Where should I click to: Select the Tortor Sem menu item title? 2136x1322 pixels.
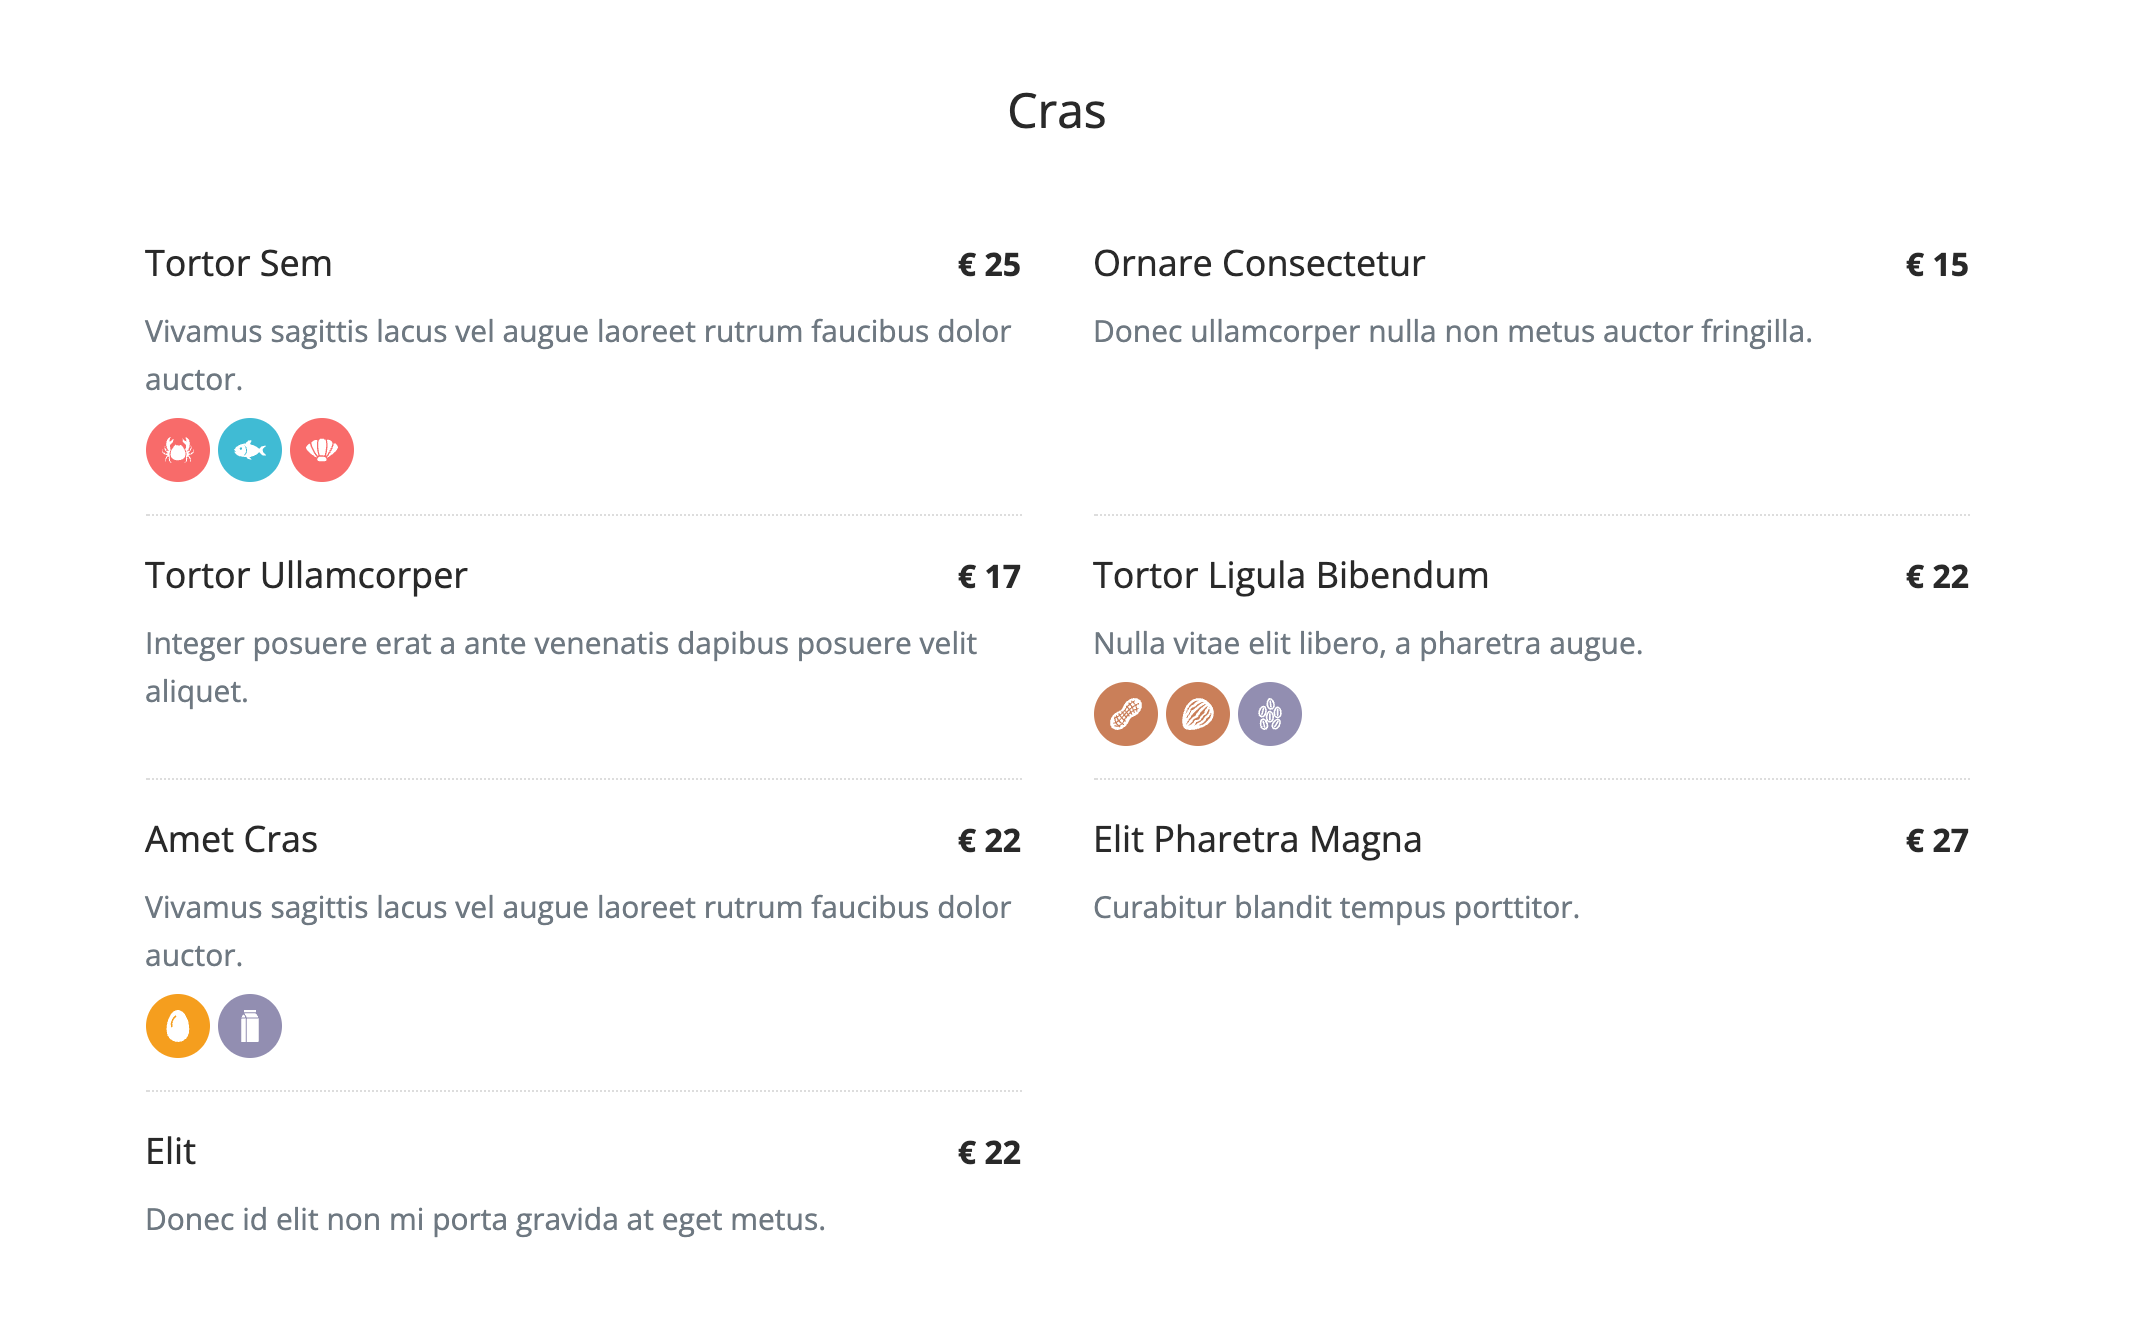coord(238,264)
